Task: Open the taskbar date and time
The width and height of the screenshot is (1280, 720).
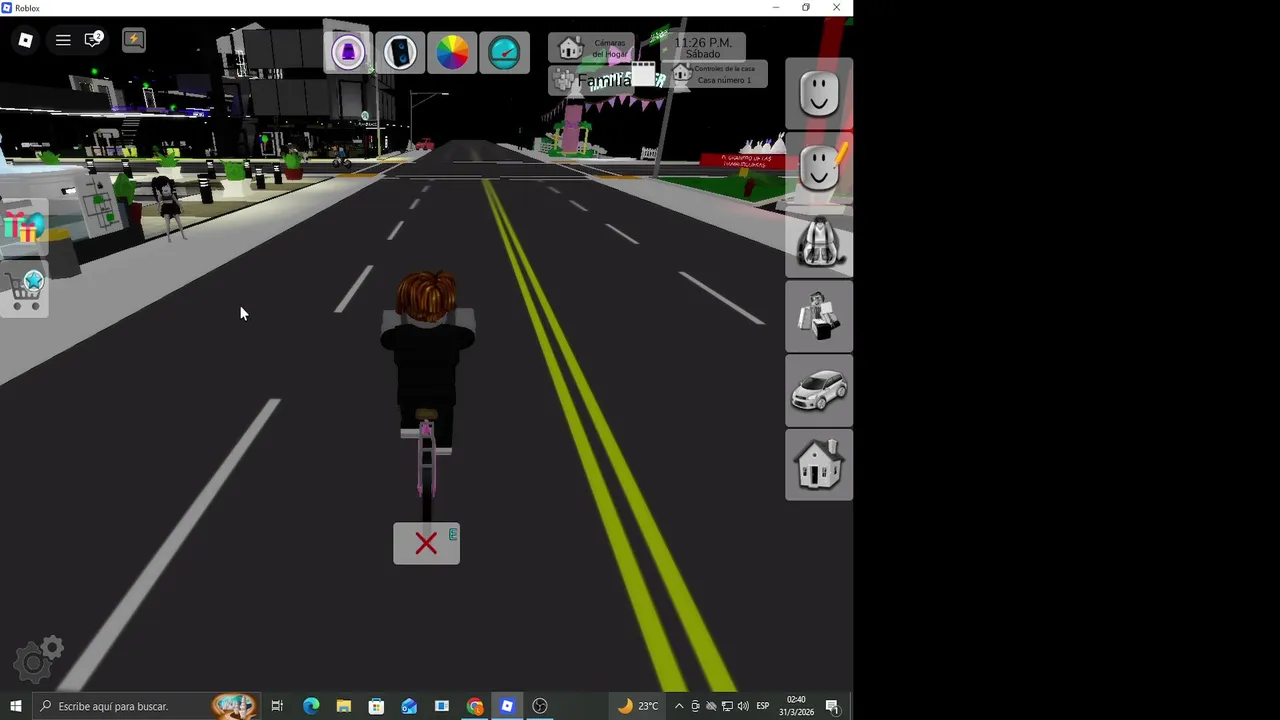Action: tap(796, 706)
